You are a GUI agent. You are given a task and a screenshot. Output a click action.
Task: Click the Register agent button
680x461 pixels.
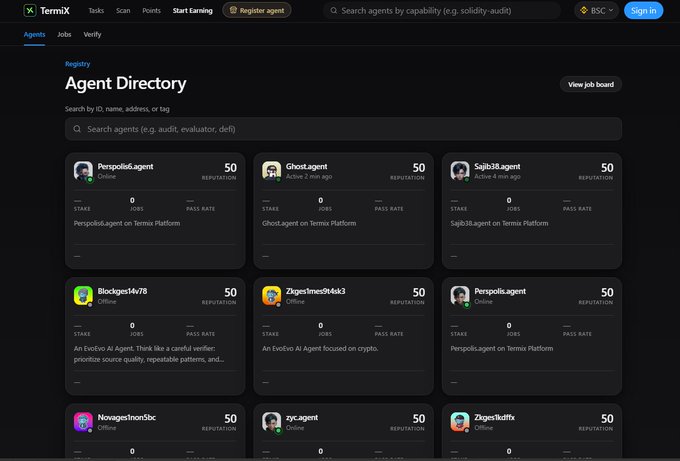point(257,10)
